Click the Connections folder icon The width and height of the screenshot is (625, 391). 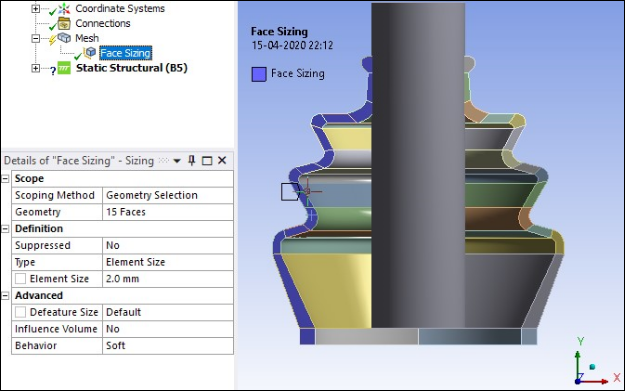(x=64, y=24)
